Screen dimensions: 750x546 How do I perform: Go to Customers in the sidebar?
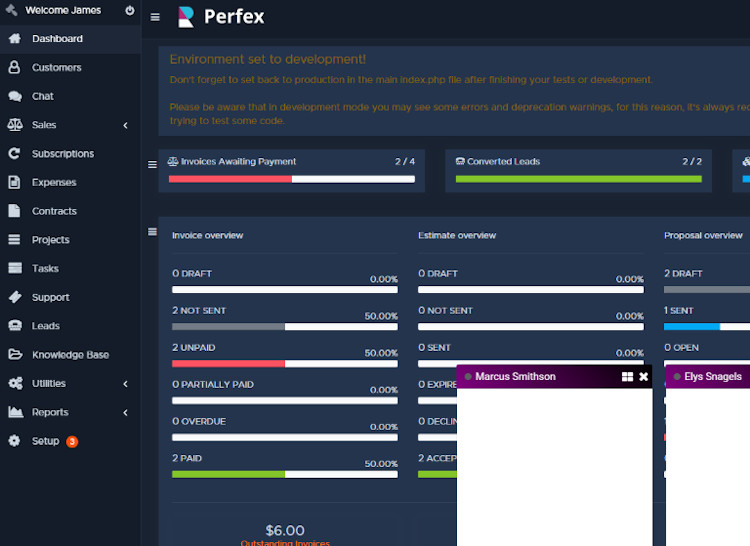coord(70,67)
